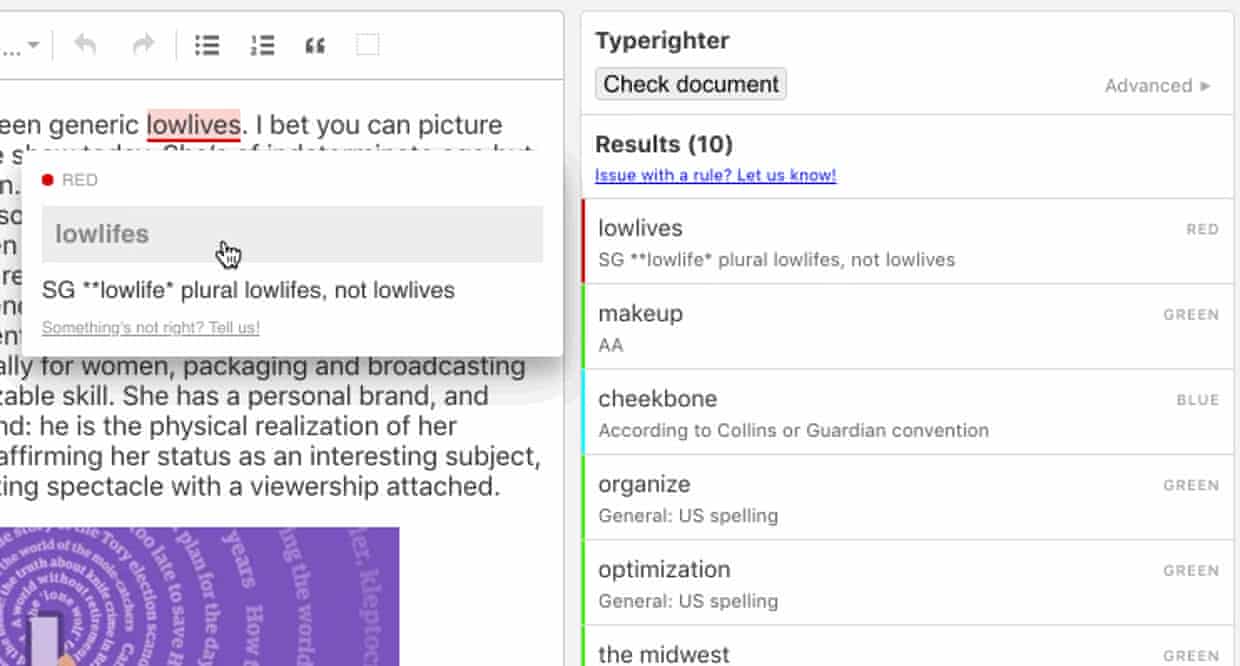
Task: Open the truncated style dropdown in toolbar
Action: [x=22, y=45]
